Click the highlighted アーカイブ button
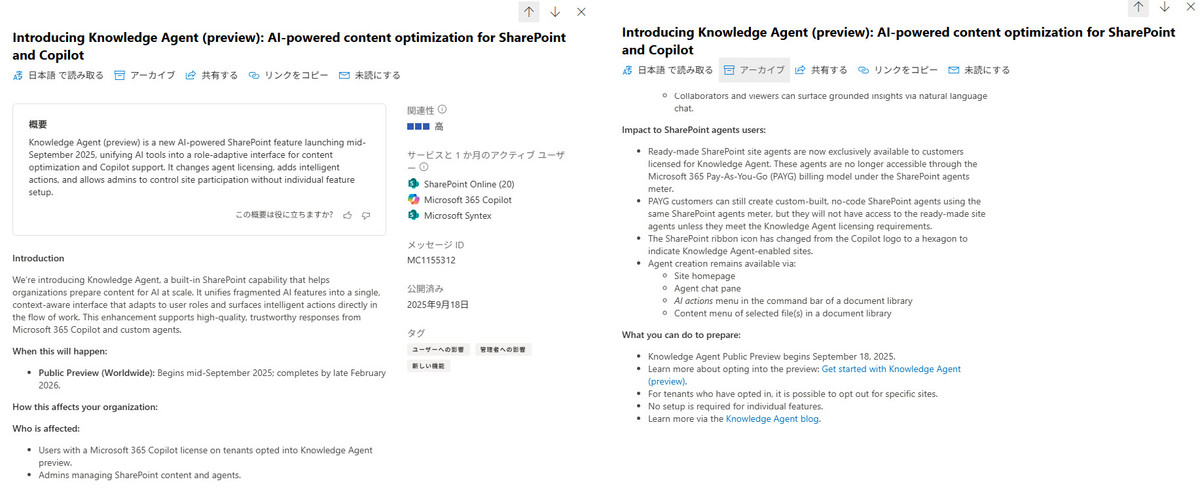 [754, 70]
